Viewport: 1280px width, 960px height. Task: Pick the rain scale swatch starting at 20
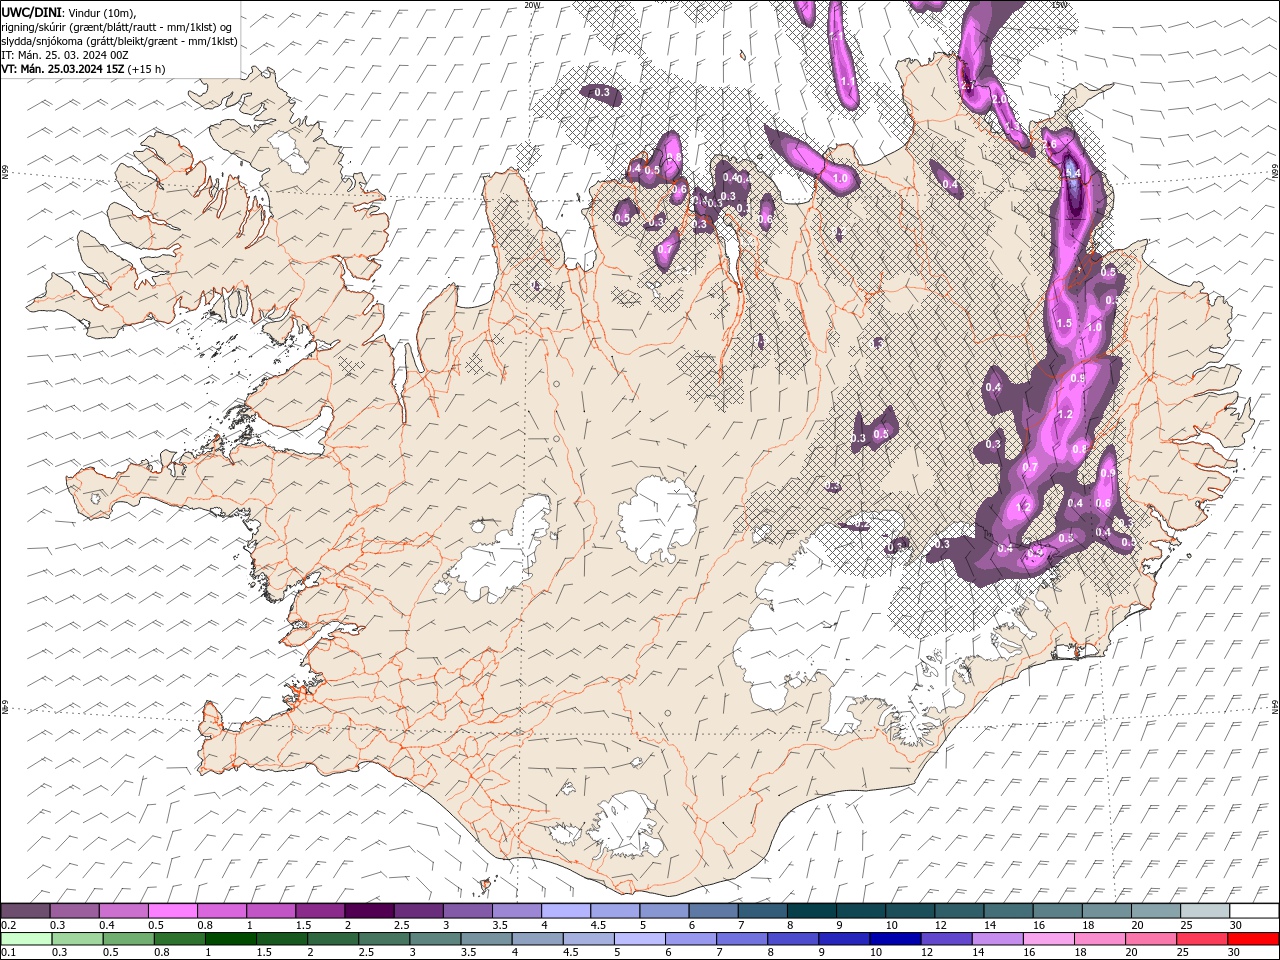coord(1150,939)
